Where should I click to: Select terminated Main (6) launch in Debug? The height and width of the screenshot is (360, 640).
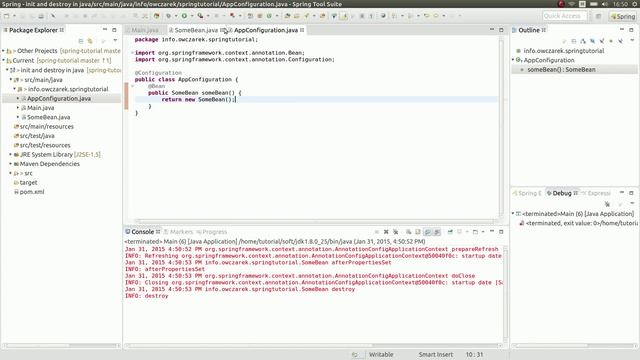(x=578, y=214)
